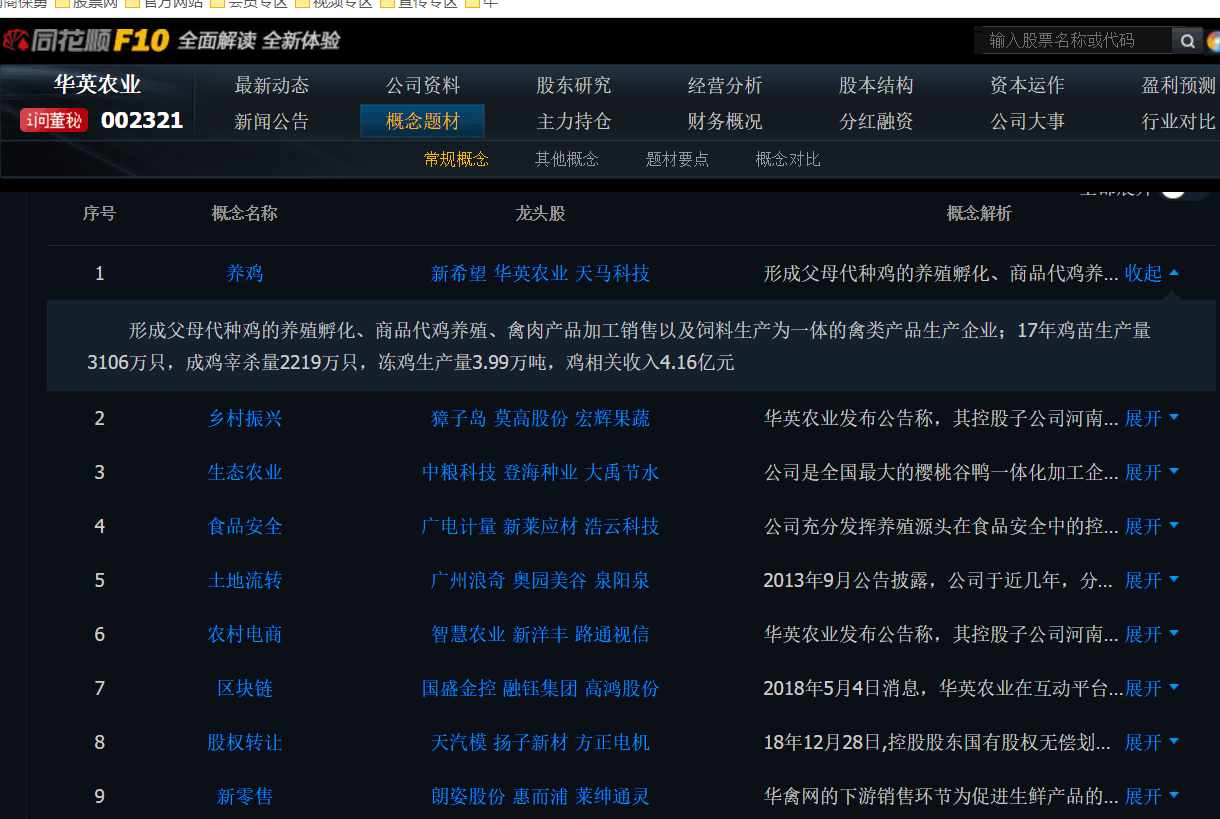This screenshot has width=1220, height=819.
Task: Focus the stock name or code search box
Action: coord(1073,41)
